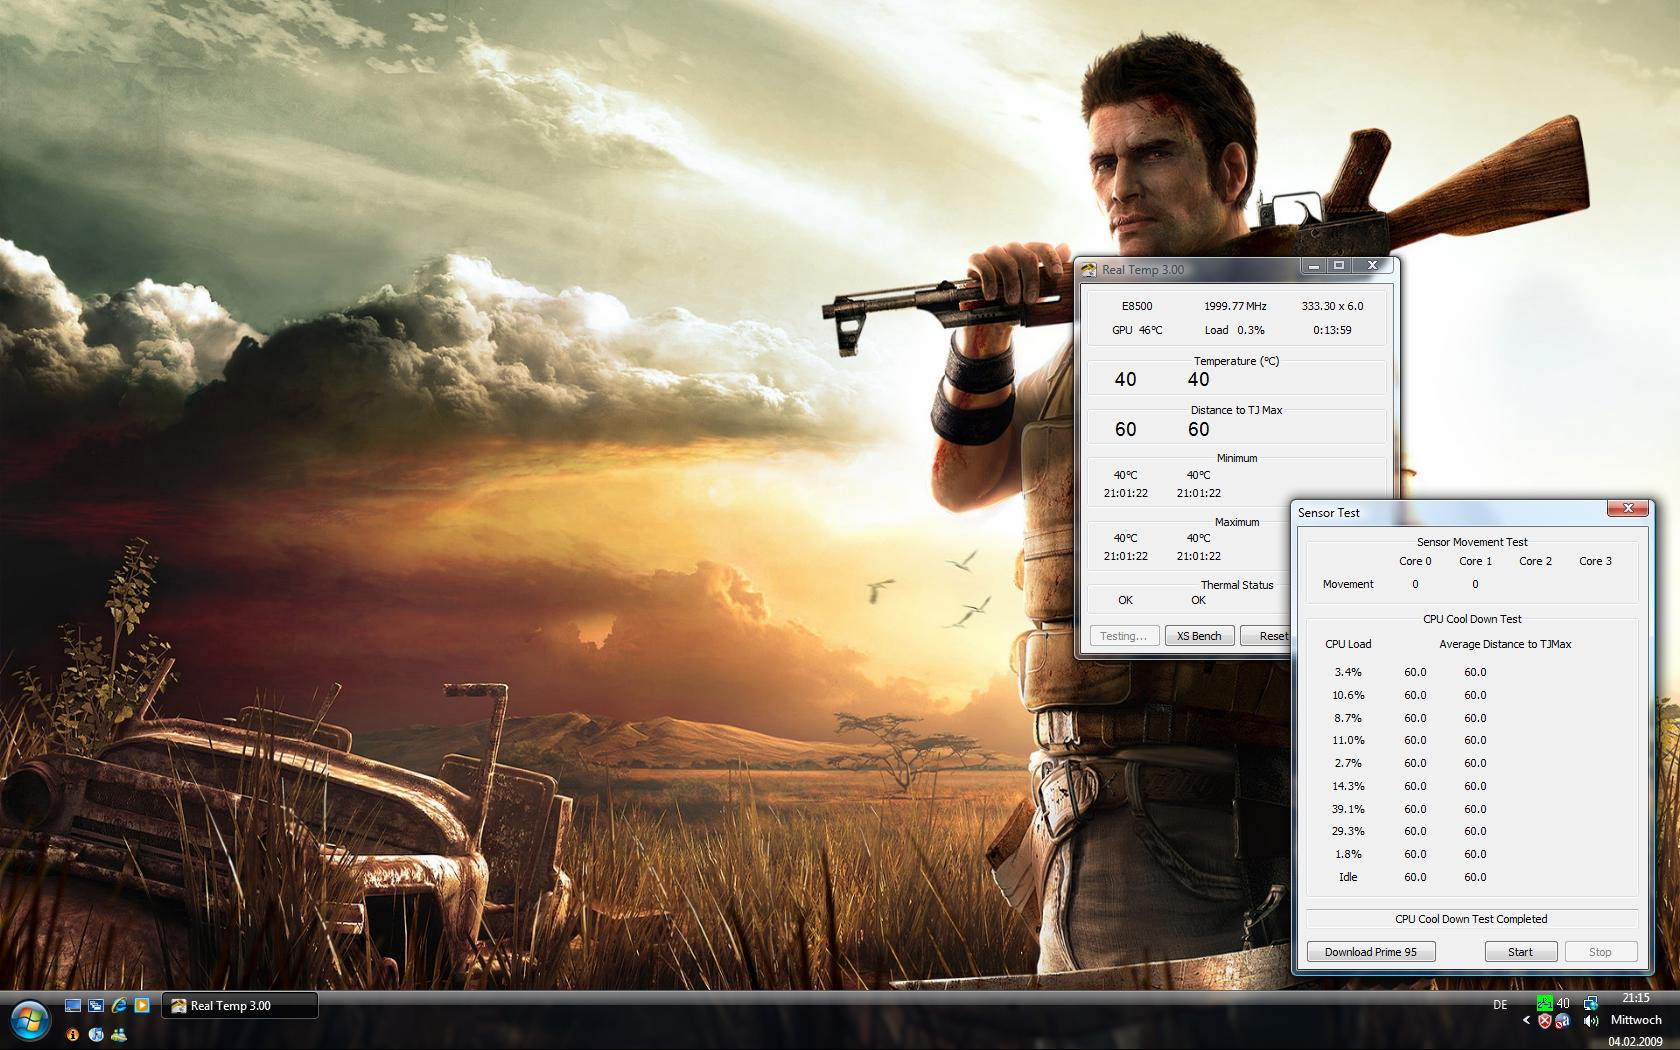Open the volume speaker tray icon
Screen dimensions: 1680x1050
pyautogui.click(x=1590, y=1021)
